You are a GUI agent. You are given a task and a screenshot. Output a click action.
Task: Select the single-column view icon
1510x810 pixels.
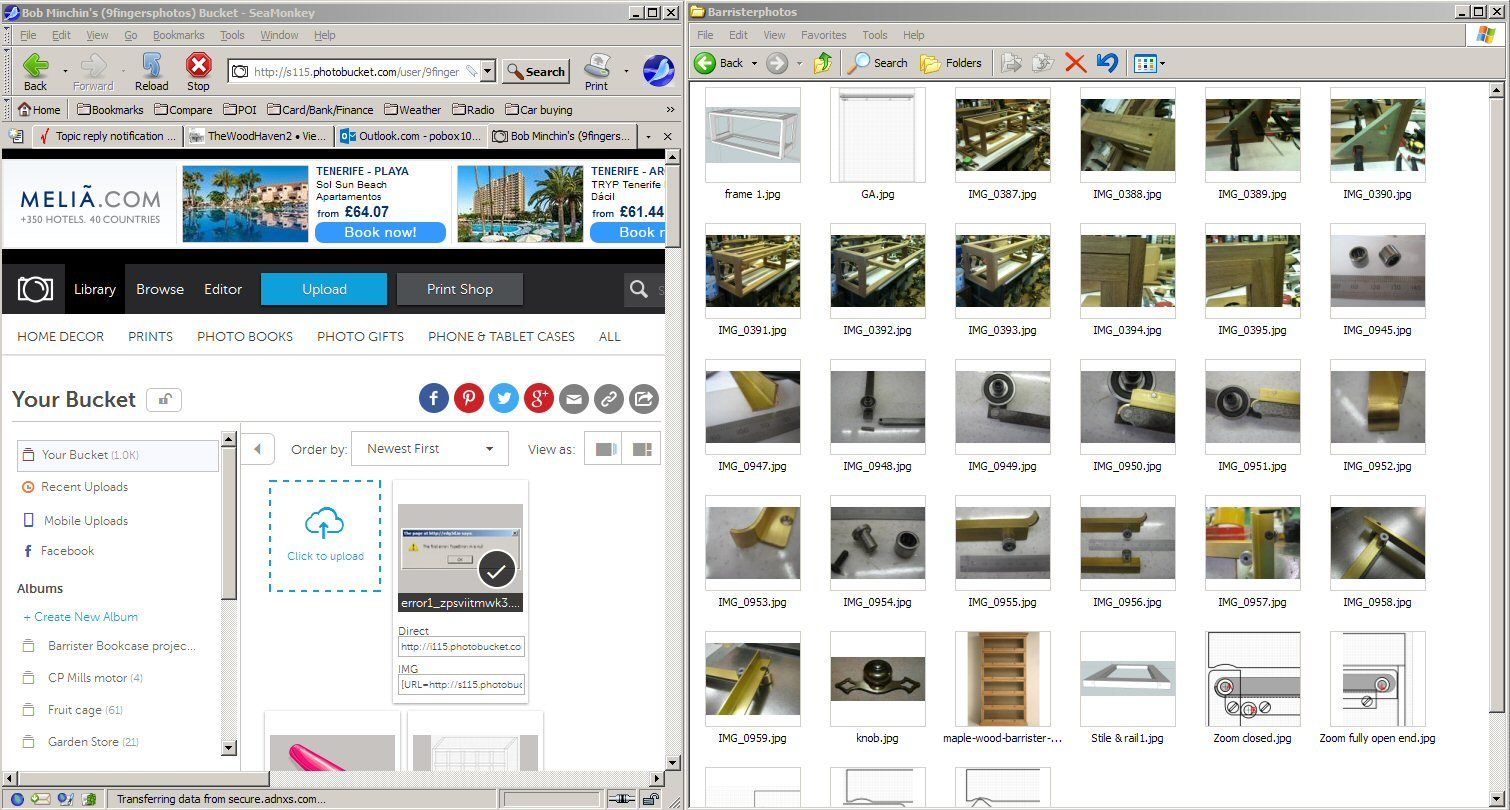[x=604, y=449]
